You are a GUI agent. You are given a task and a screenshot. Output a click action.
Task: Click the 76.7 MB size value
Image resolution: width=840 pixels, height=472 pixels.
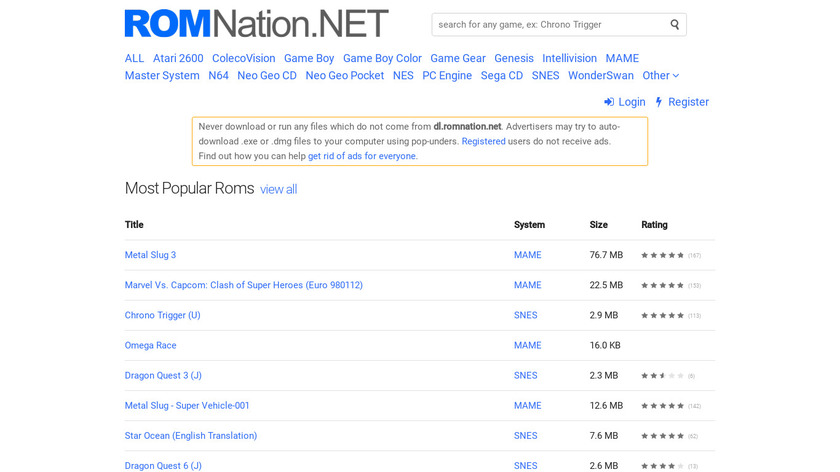coord(606,255)
